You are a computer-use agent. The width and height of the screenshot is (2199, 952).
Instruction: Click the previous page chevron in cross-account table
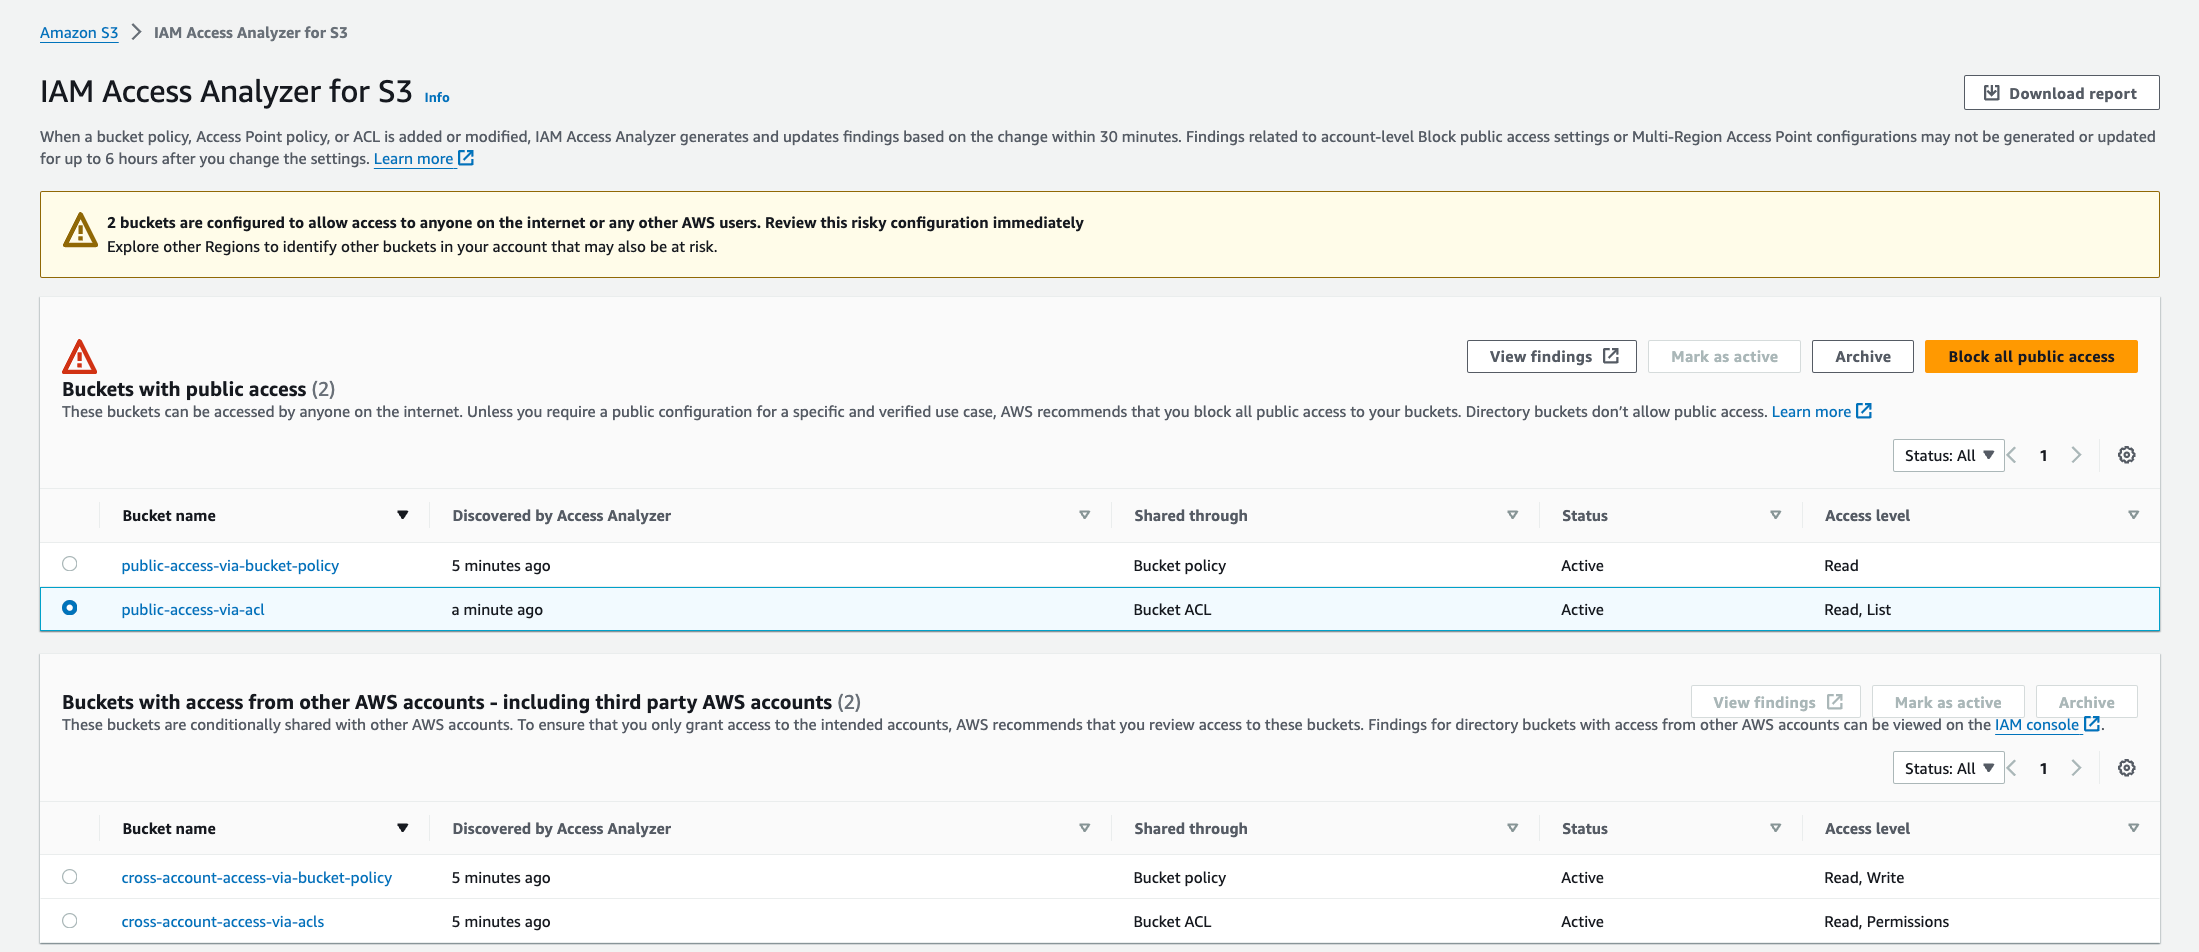2010,768
